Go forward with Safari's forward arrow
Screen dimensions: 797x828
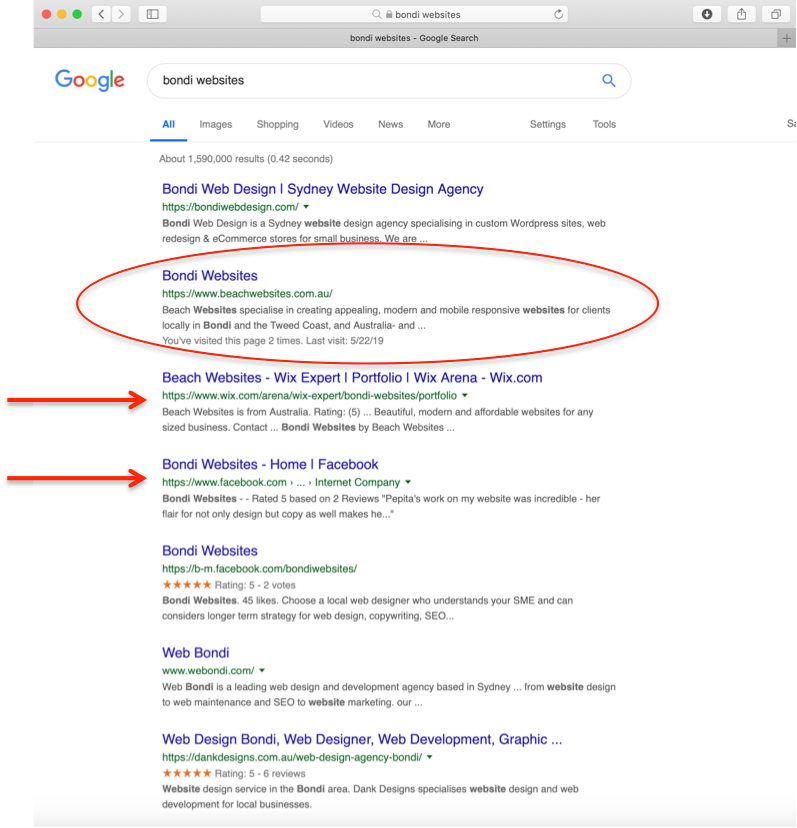[x=121, y=14]
